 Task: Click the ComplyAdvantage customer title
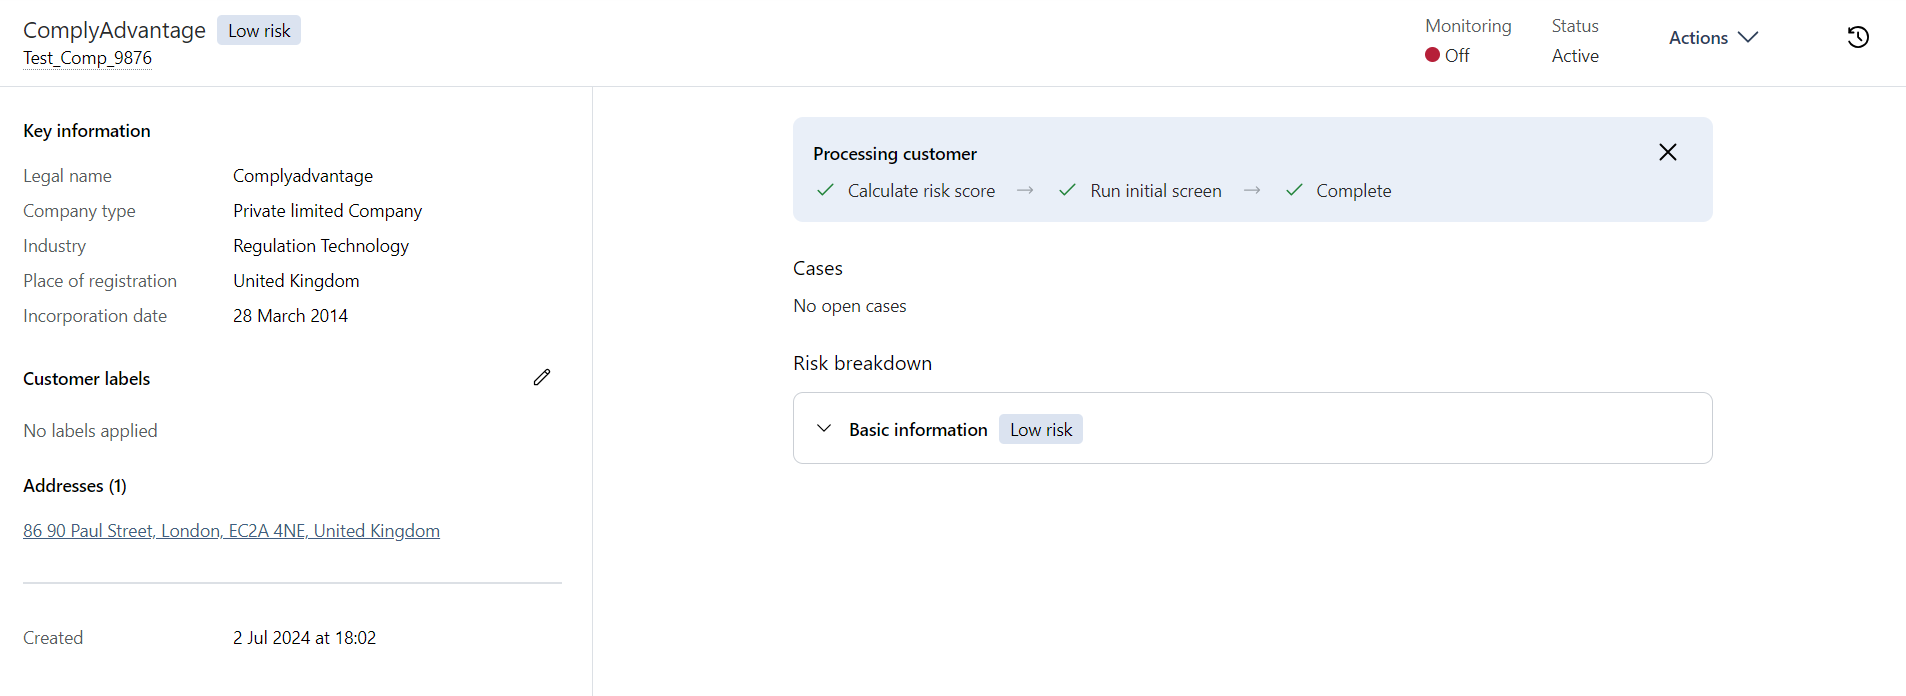114,30
